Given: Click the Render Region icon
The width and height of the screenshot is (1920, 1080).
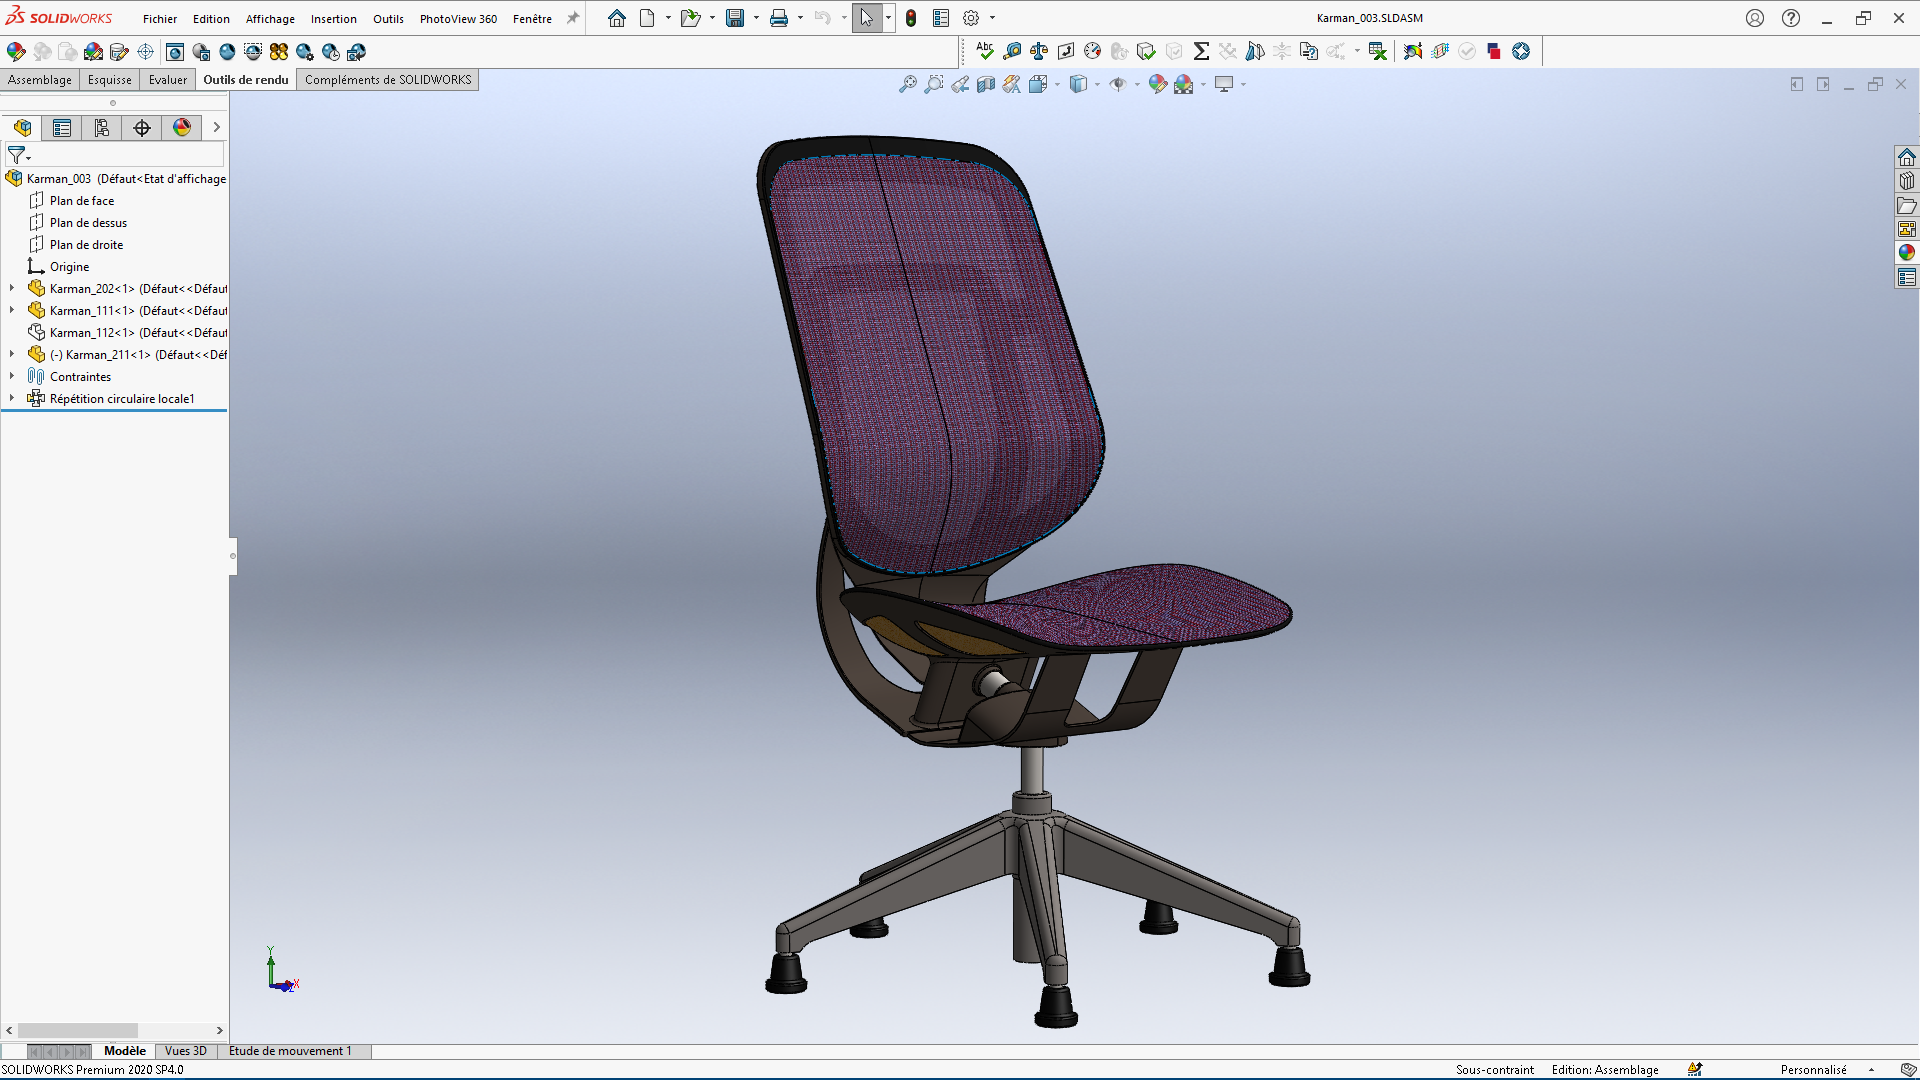Looking at the screenshot, I should 253,52.
